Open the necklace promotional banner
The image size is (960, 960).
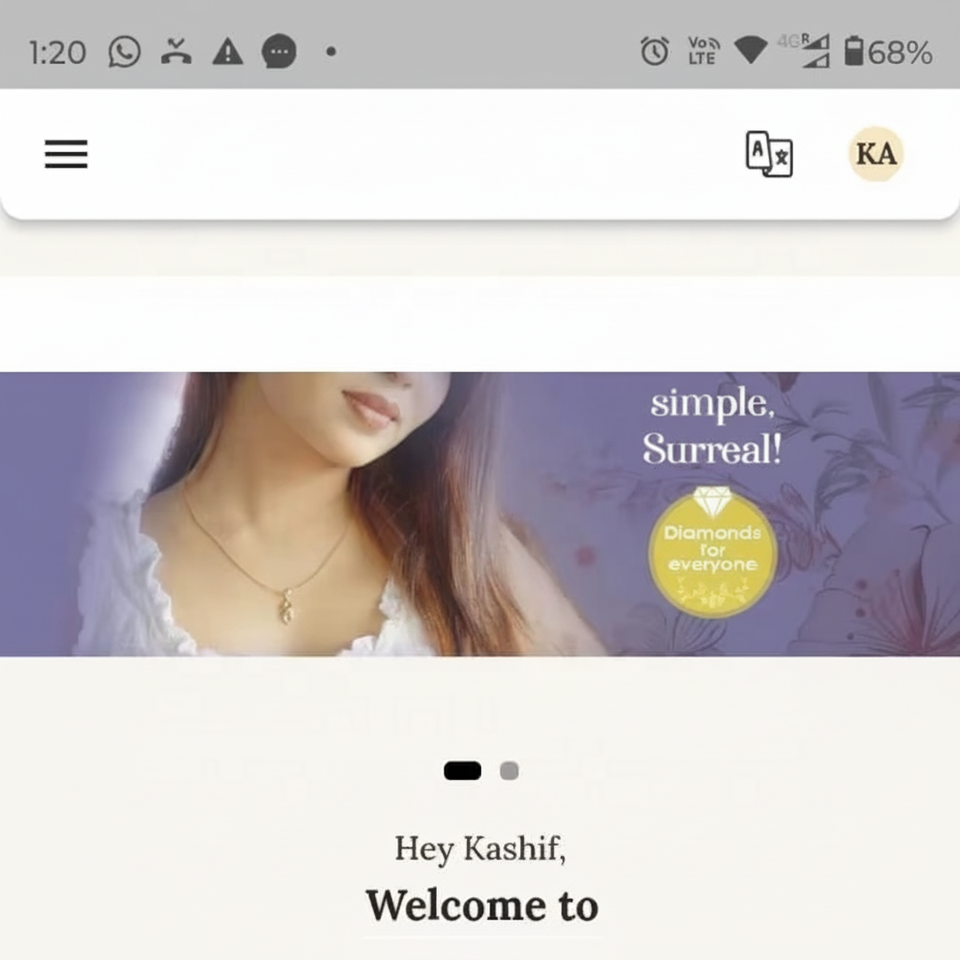pos(480,514)
